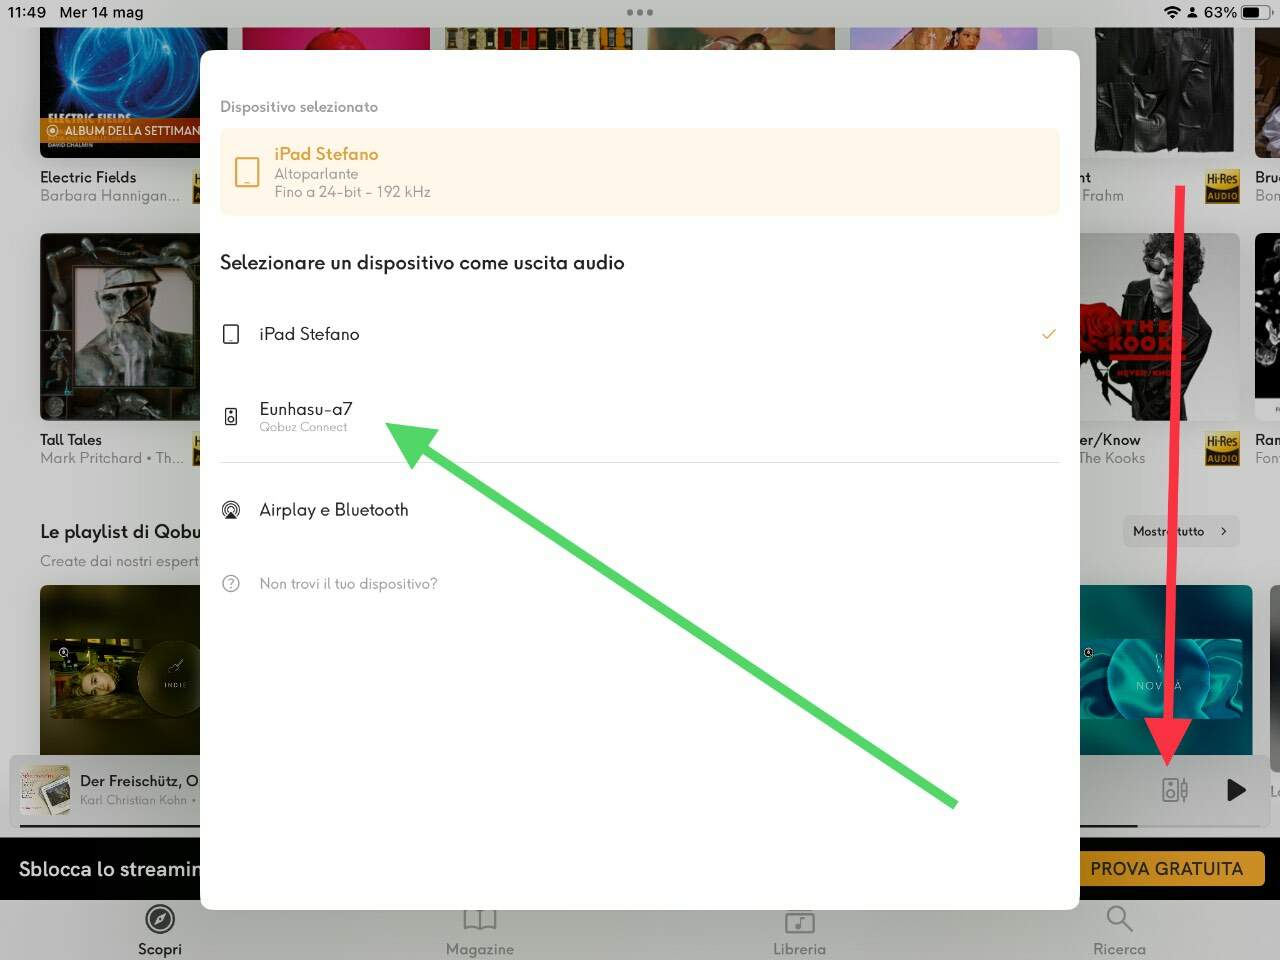Click the checkmark on iPad Stefano row
This screenshot has height=960, width=1280.
tap(1048, 334)
